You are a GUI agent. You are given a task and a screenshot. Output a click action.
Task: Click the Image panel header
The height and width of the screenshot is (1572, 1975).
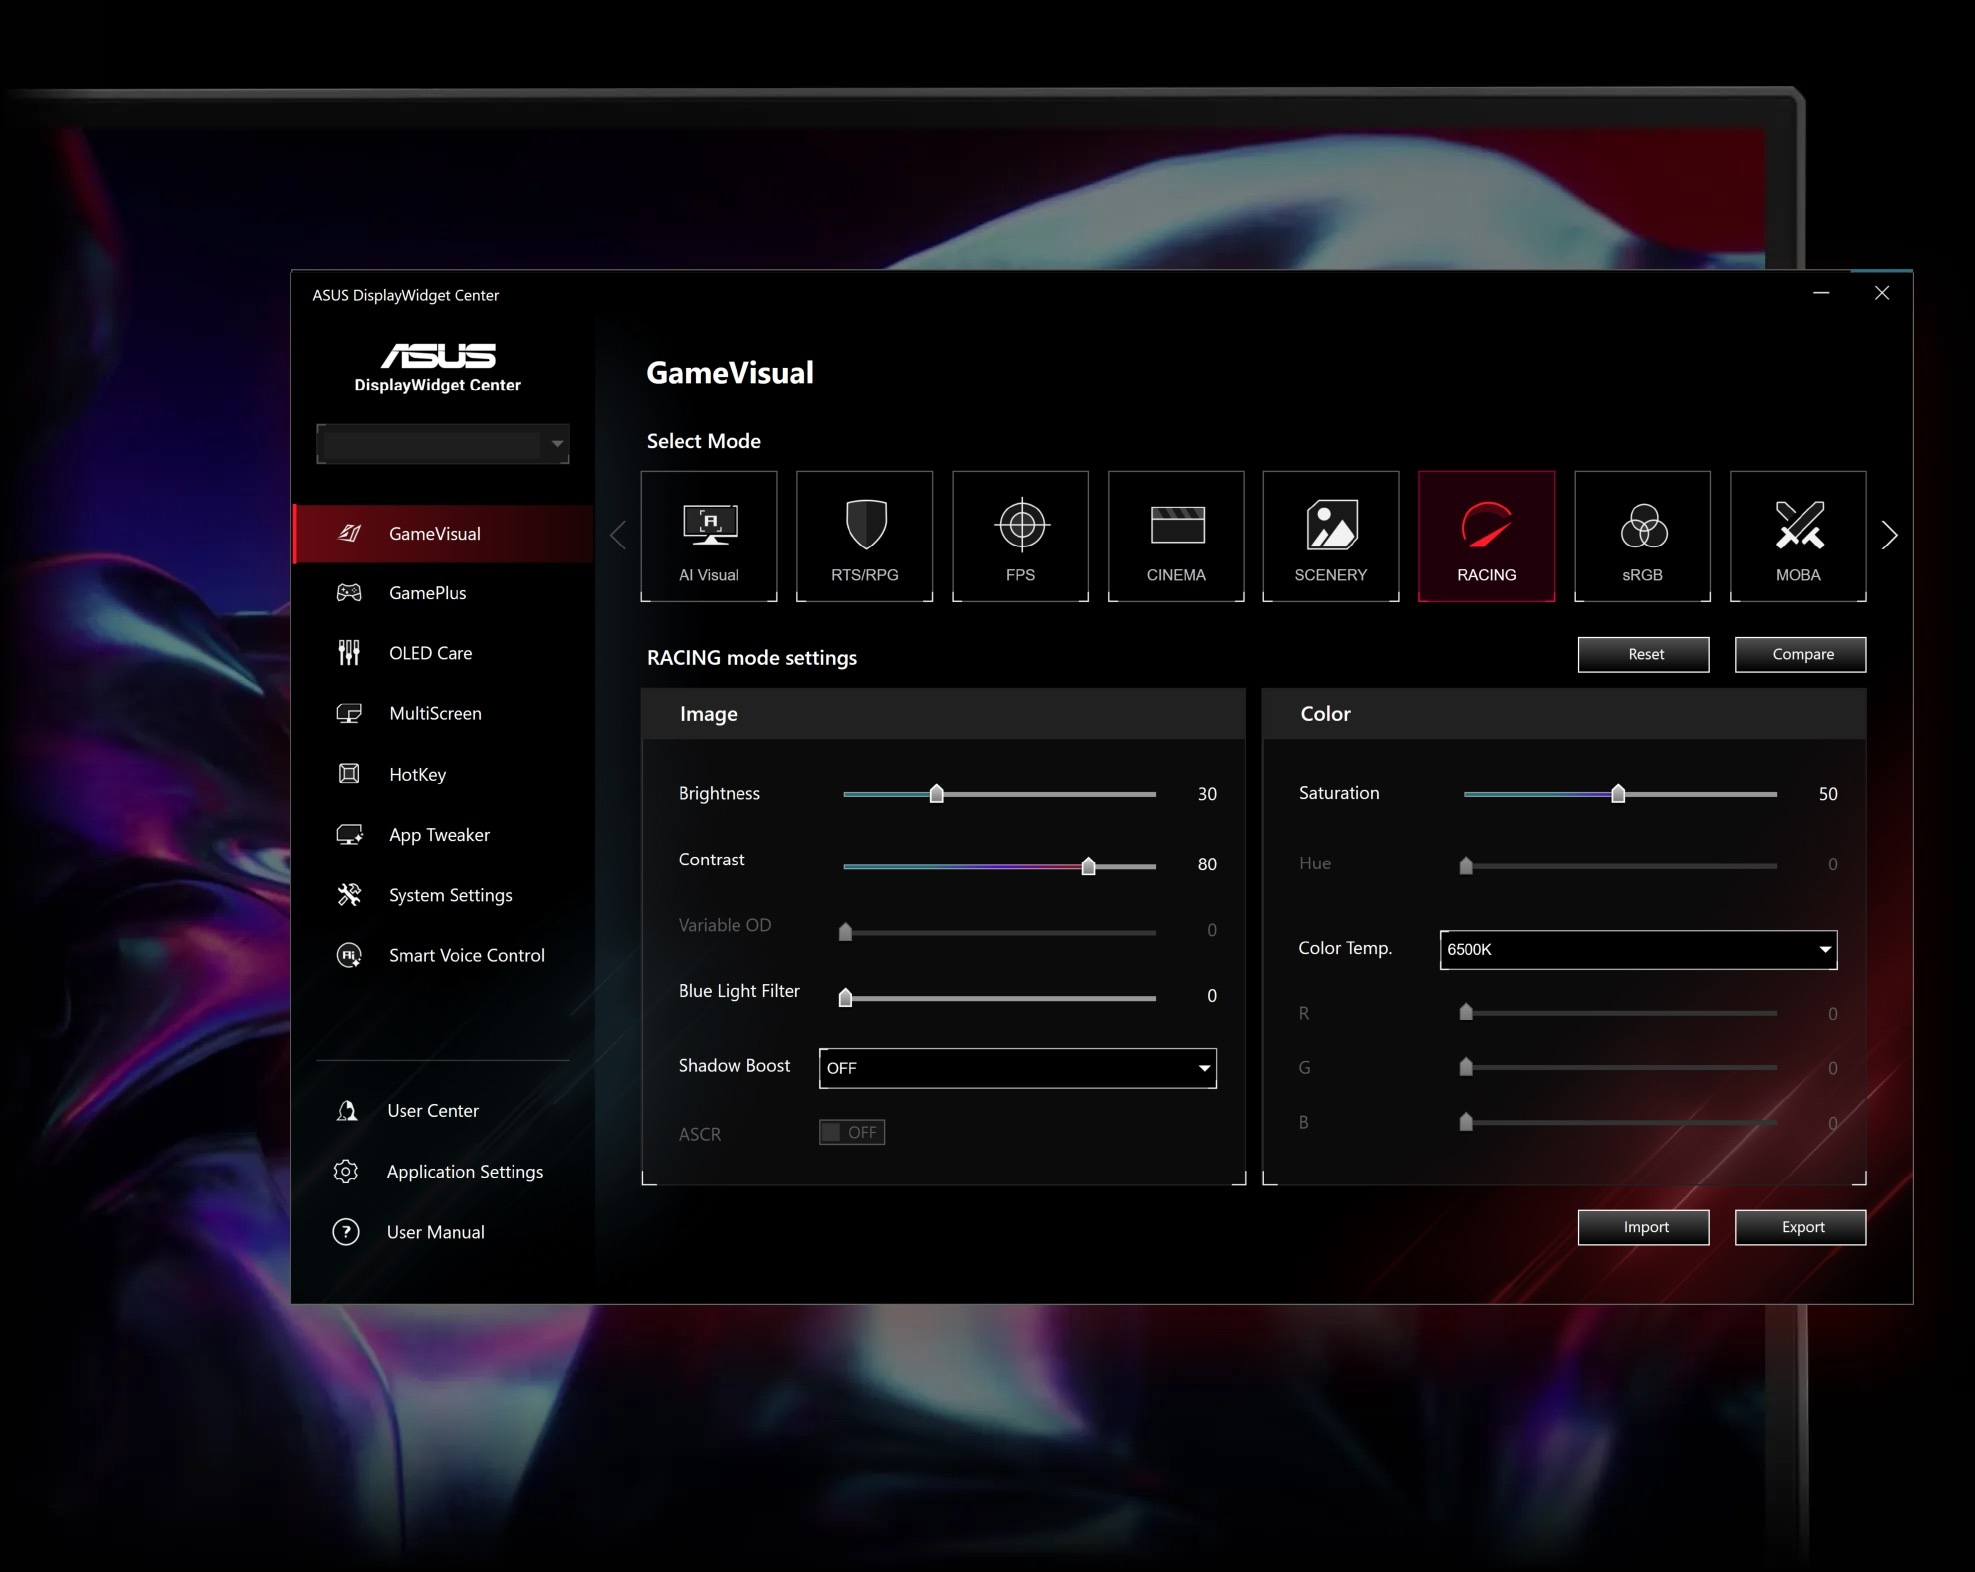pyautogui.click(x=943, y=714)
